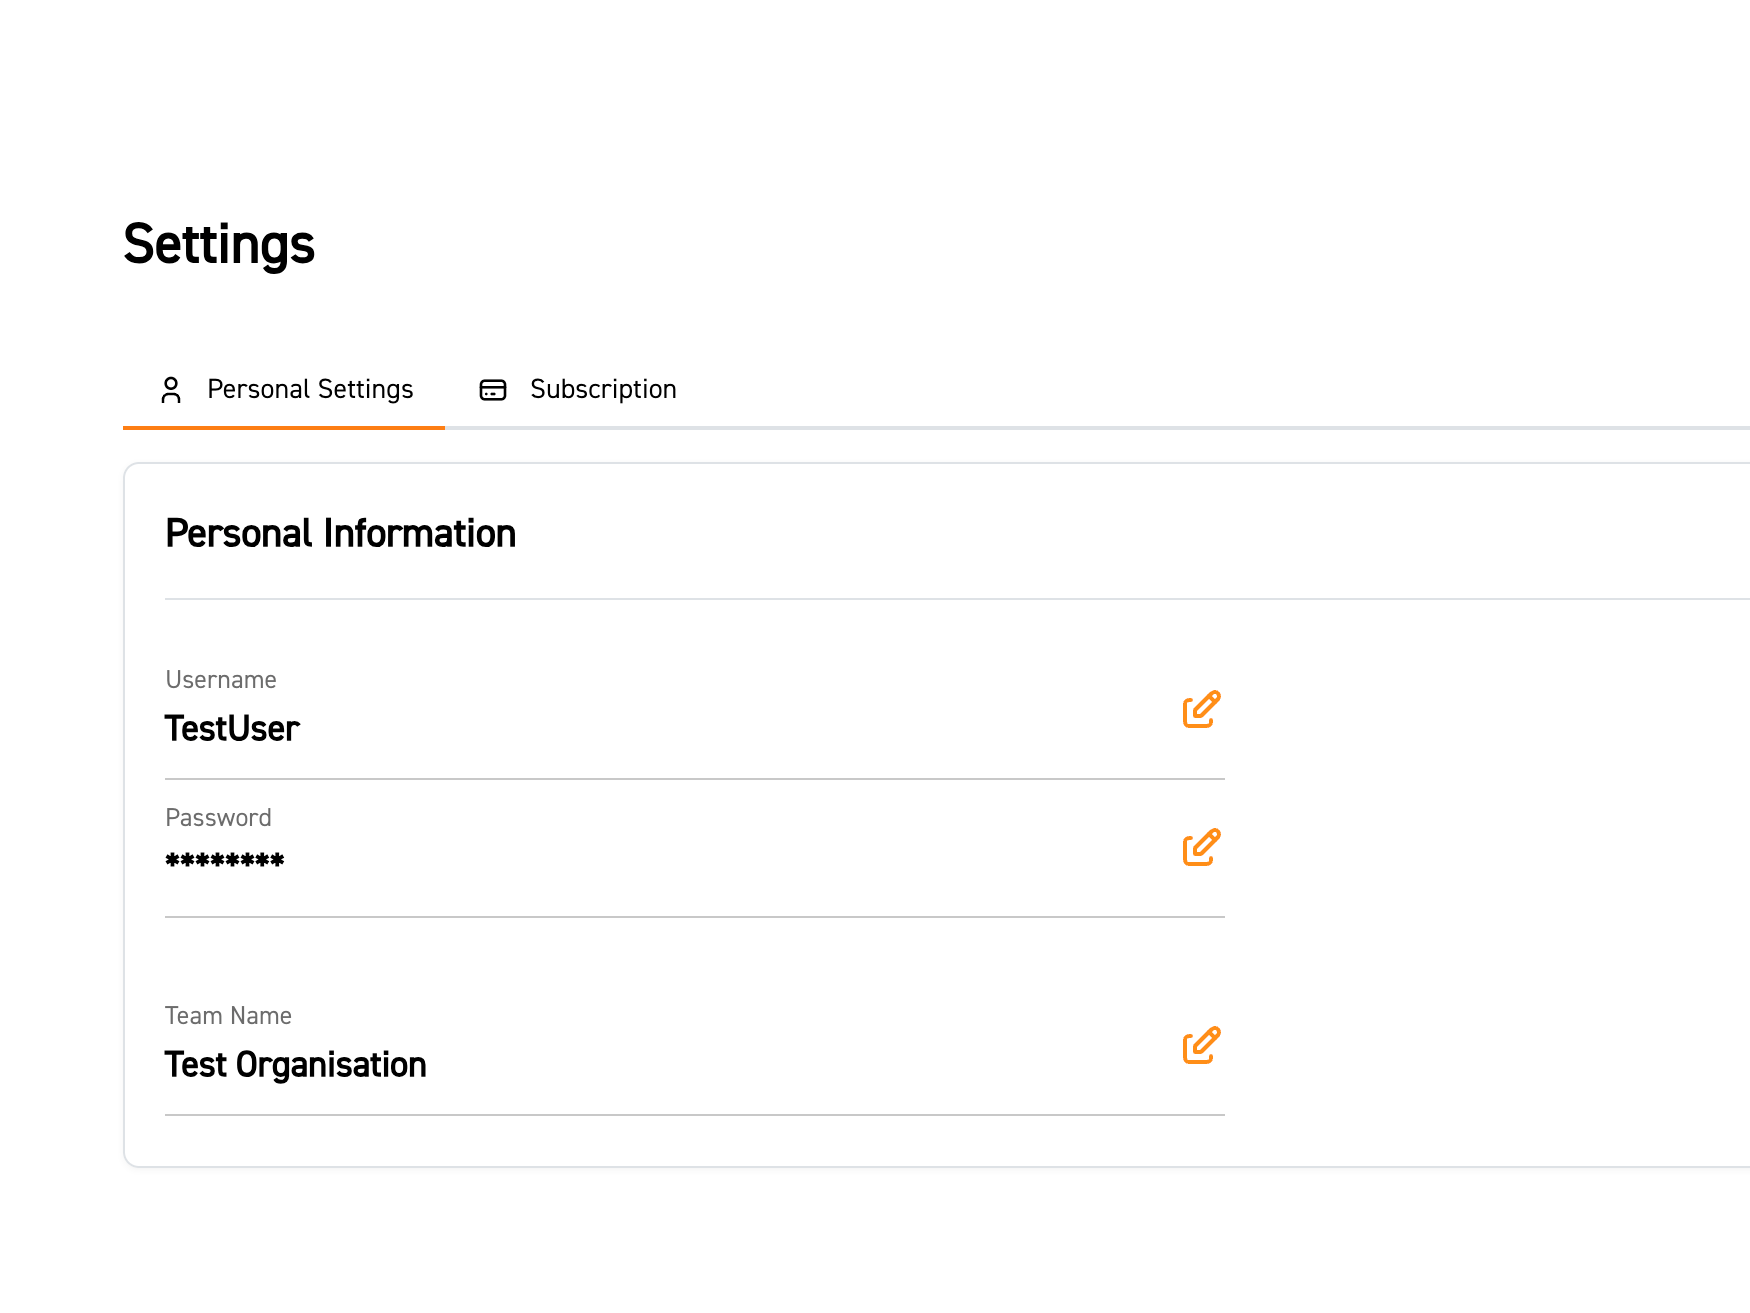Image resolution: width=1750 pixels, height=1313 pixels.
Task: Click the masked Password field
Action: pos(225,860)
